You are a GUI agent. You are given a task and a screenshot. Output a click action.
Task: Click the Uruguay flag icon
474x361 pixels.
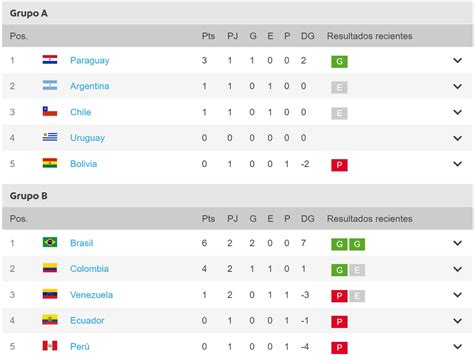coord(50,137)
